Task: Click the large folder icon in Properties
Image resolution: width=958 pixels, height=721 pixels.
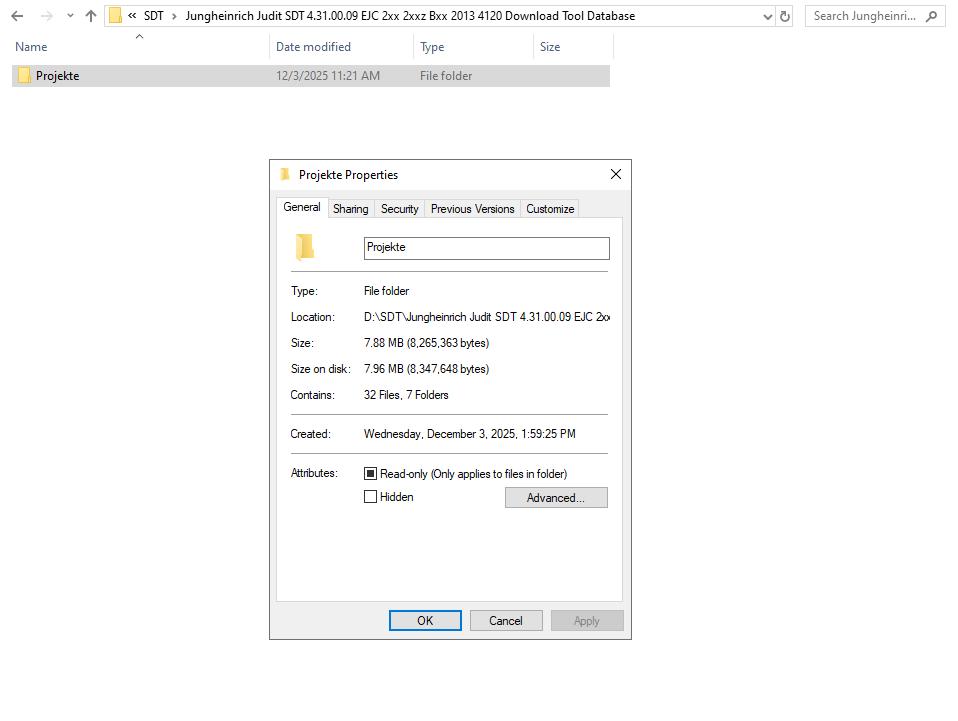Action: (305, 247)
